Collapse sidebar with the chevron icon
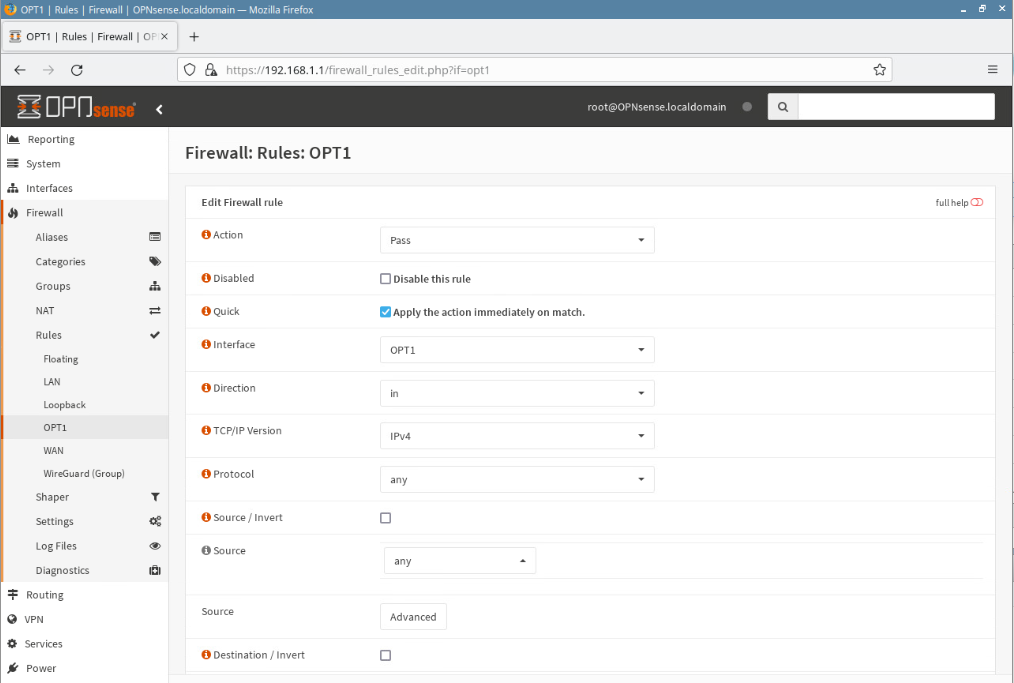This screenshot has width=1014, height=683. (x=159, y=109)
